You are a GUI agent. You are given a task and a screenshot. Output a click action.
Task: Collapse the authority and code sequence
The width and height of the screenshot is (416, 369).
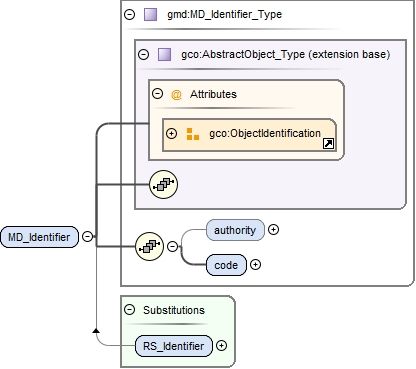(x=172, y=247)
